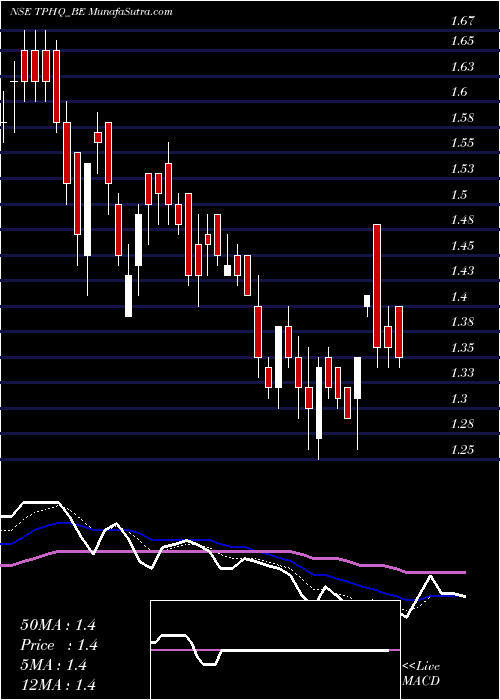Click the 1.67 price axis label
The image size is (500, 700).
tap(462, 21)
